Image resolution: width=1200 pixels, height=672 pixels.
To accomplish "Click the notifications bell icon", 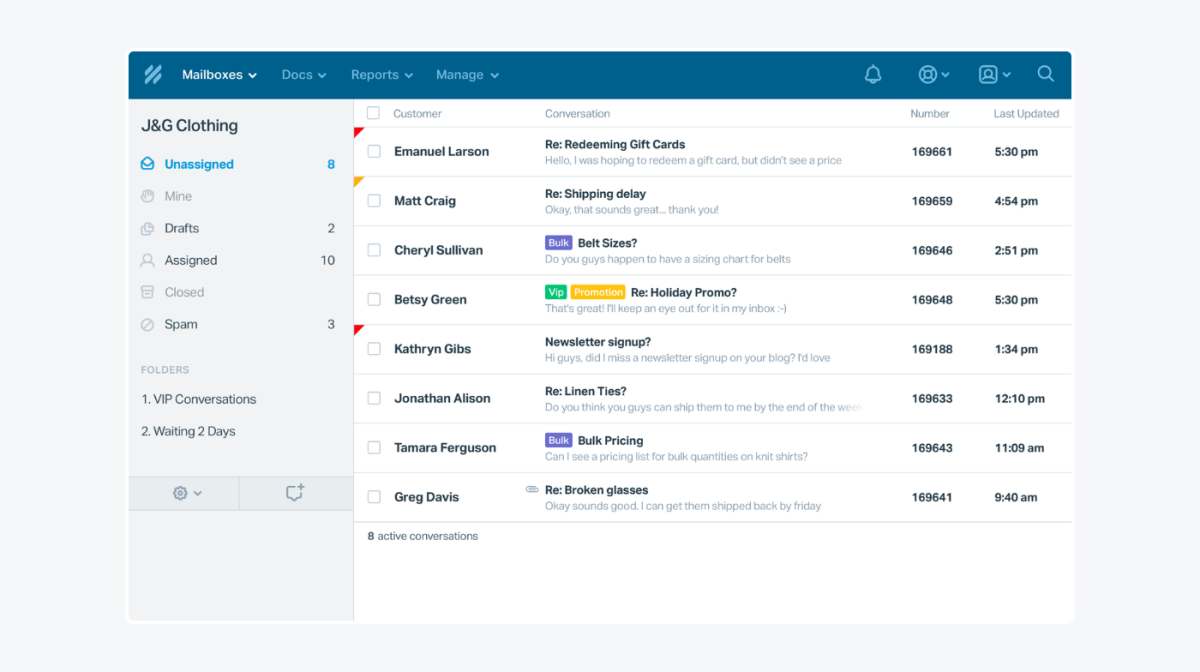I will [872, 74].
